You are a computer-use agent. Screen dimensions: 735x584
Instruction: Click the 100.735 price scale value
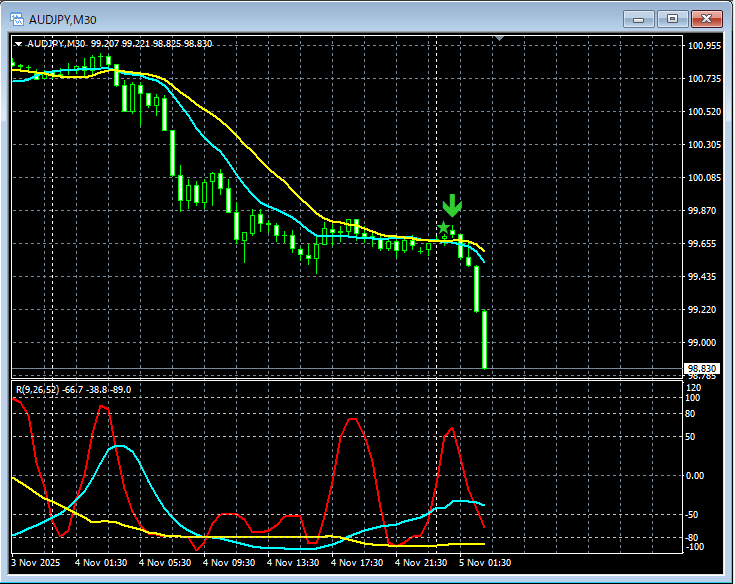[x=704, y=79]
